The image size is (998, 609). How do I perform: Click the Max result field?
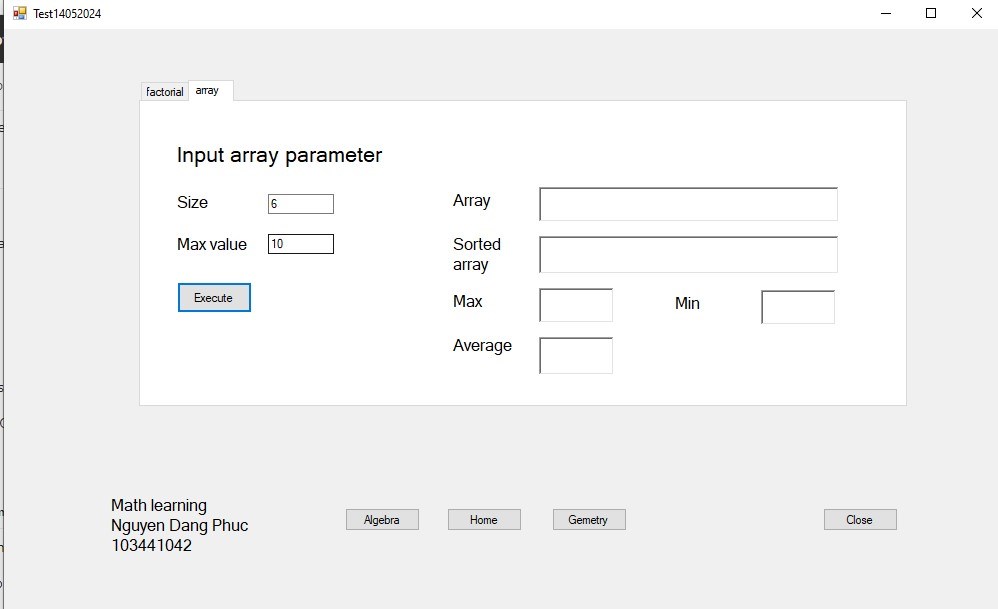coord(576,306)
